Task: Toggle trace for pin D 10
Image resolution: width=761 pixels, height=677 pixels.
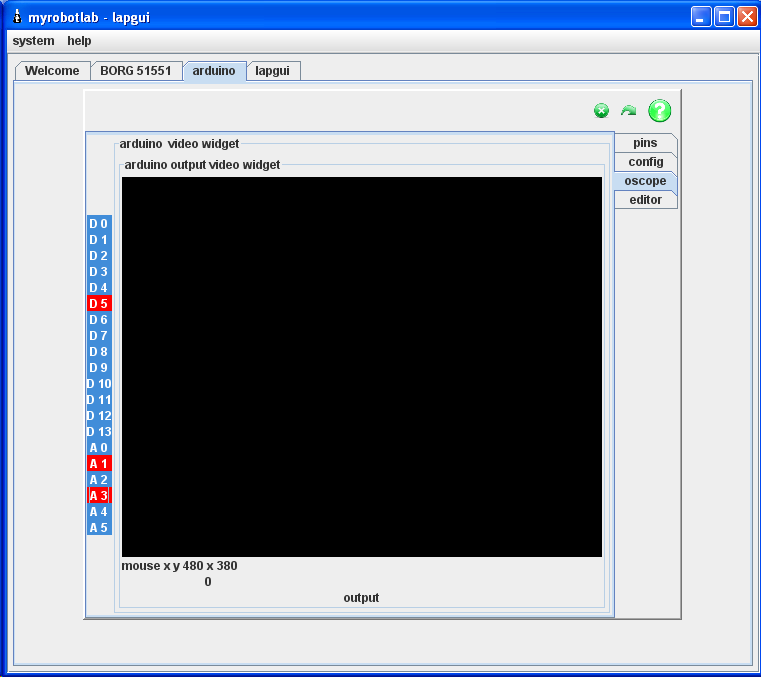Action: tap(99, 383)
